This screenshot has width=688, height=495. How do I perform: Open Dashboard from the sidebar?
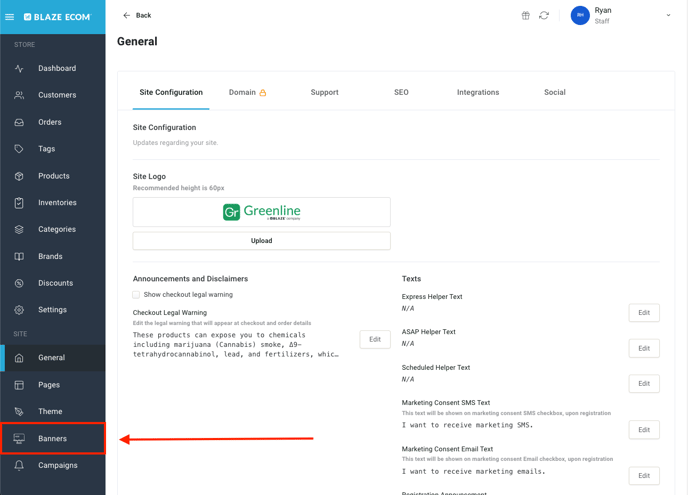coord(56,69)
